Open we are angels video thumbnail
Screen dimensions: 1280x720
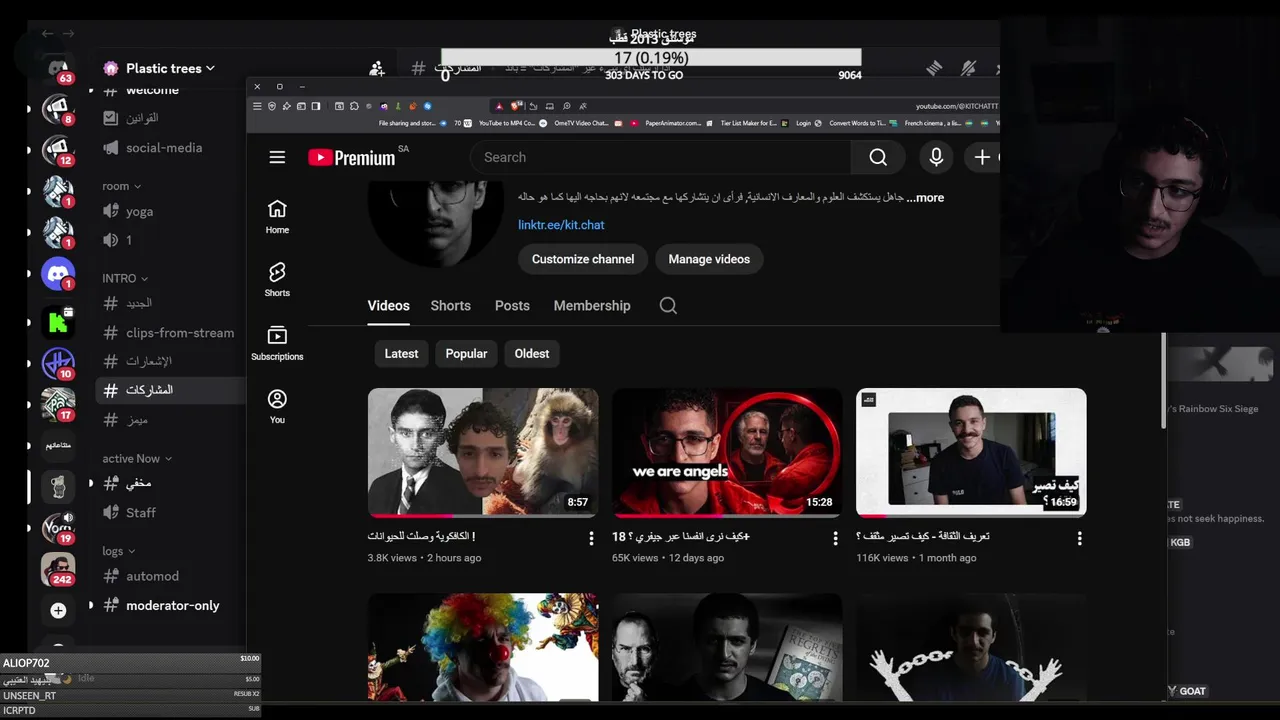pyautogui.click(x=727, y=452)
